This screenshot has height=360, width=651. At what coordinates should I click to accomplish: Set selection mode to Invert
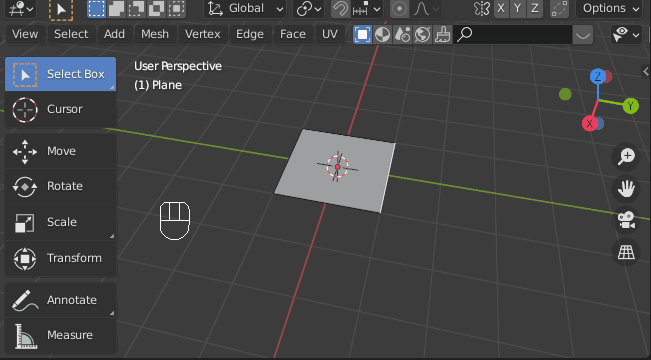click(x=156, y=8)
